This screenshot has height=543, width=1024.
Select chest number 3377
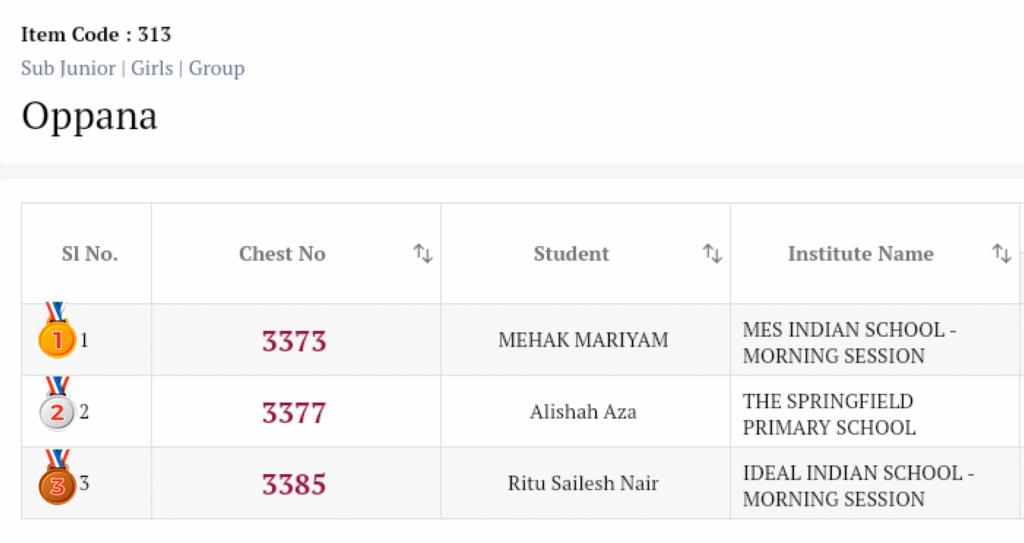tap(294, 412)
